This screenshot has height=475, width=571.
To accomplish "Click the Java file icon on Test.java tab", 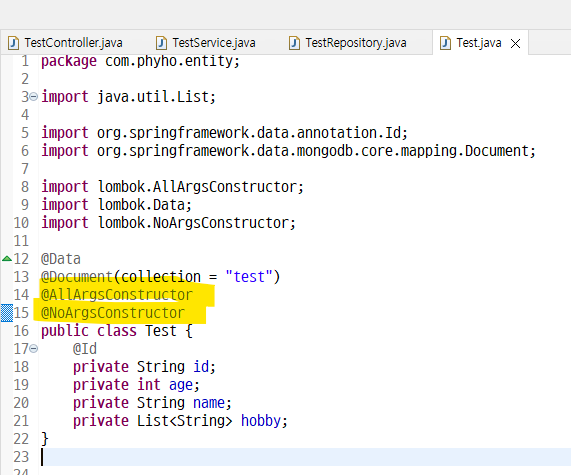I will (x=445, y=43).
